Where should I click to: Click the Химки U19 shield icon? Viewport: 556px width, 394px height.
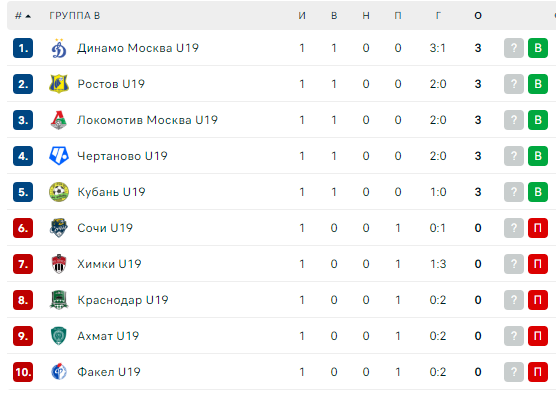point(59,264)
